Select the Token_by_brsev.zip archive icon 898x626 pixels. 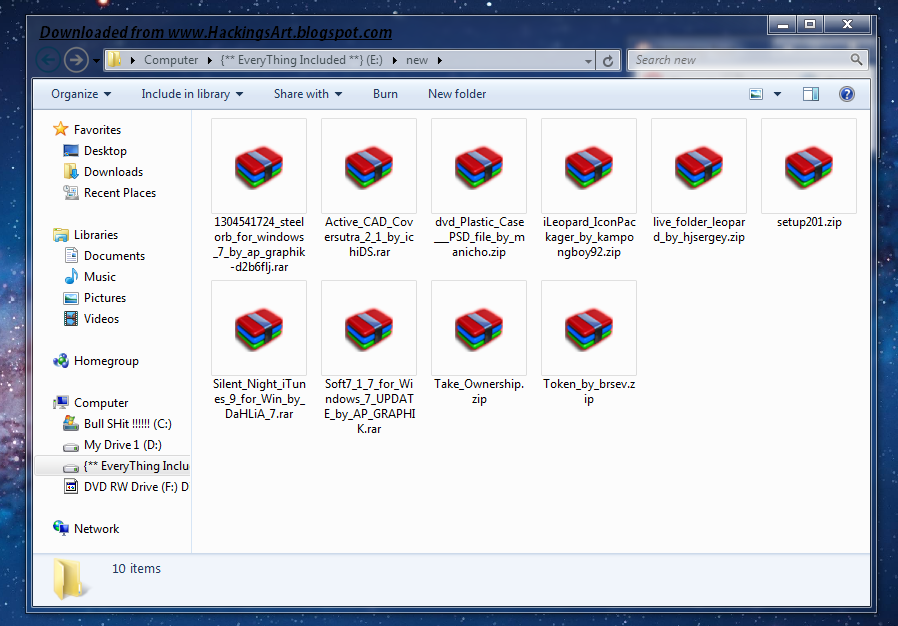[588, 327]
